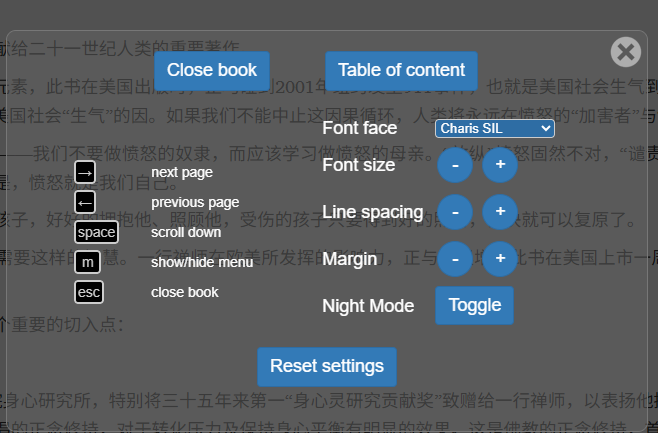This screenshot has height=433, width=658.
Task: Open the Font face dropdown
Action: pos(495,128)
